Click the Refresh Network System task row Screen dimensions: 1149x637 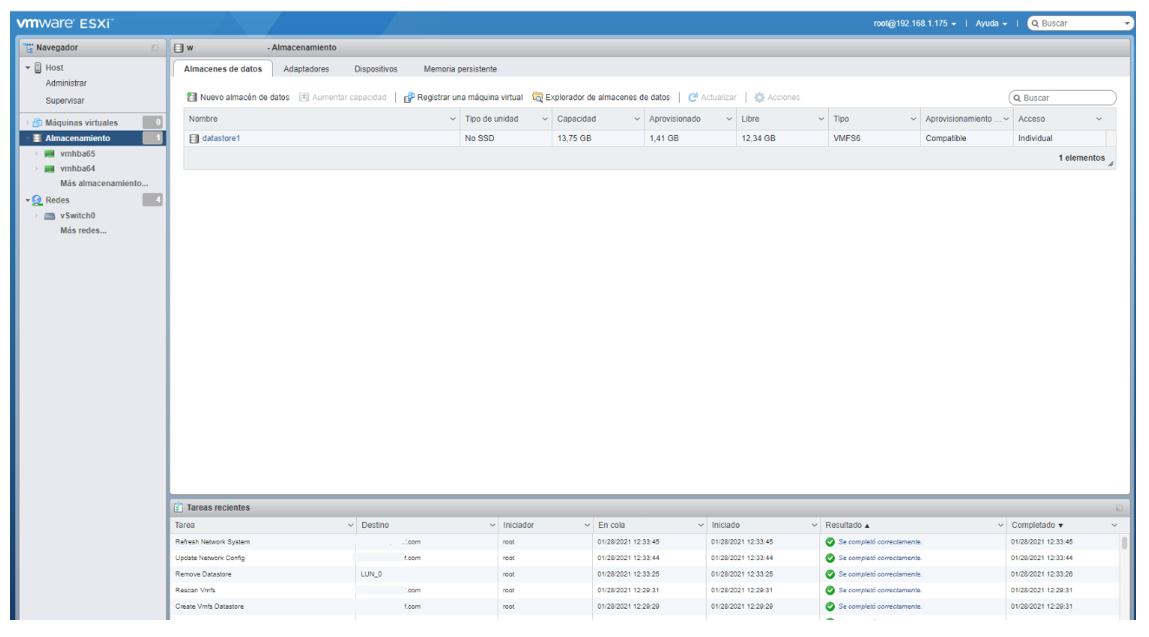pyautogui.click(x=645, y=542)
